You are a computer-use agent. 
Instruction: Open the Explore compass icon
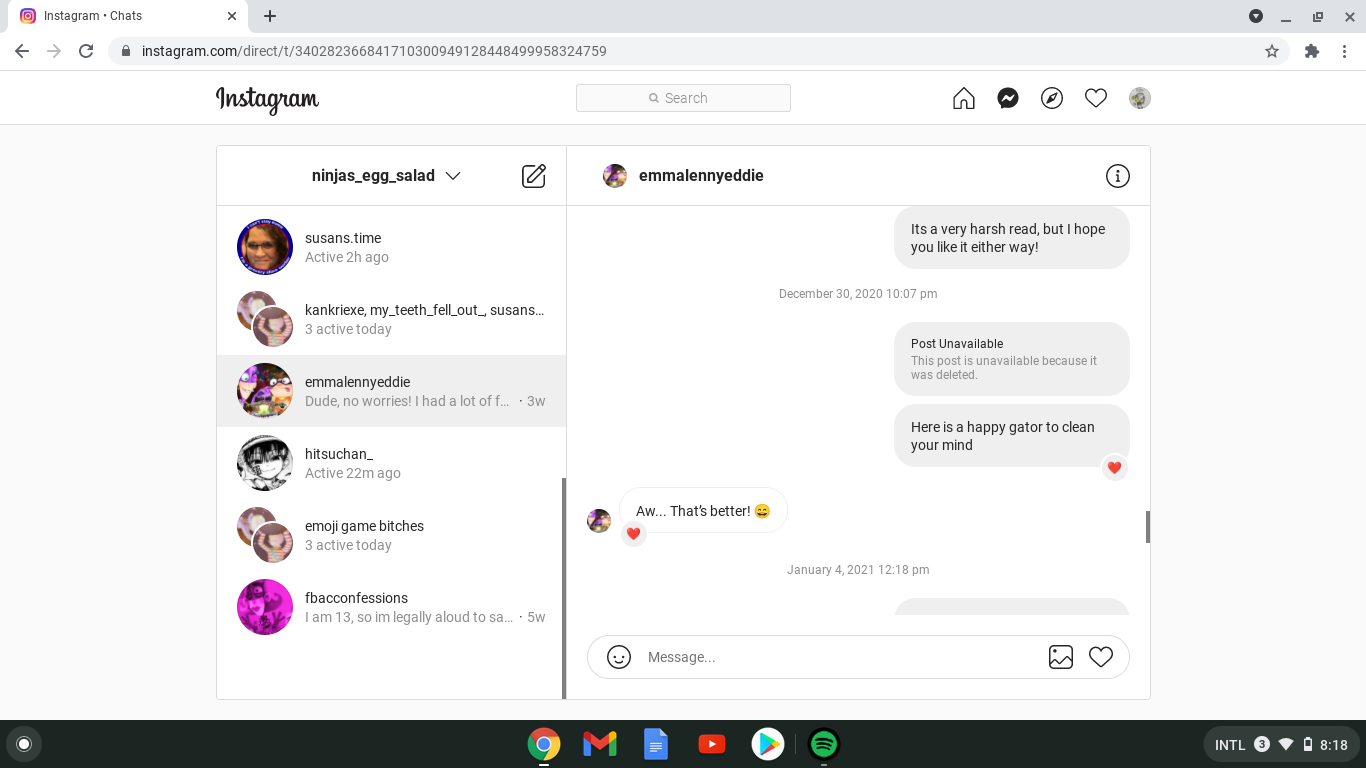pyautogui.click(x=1052, y=98)
